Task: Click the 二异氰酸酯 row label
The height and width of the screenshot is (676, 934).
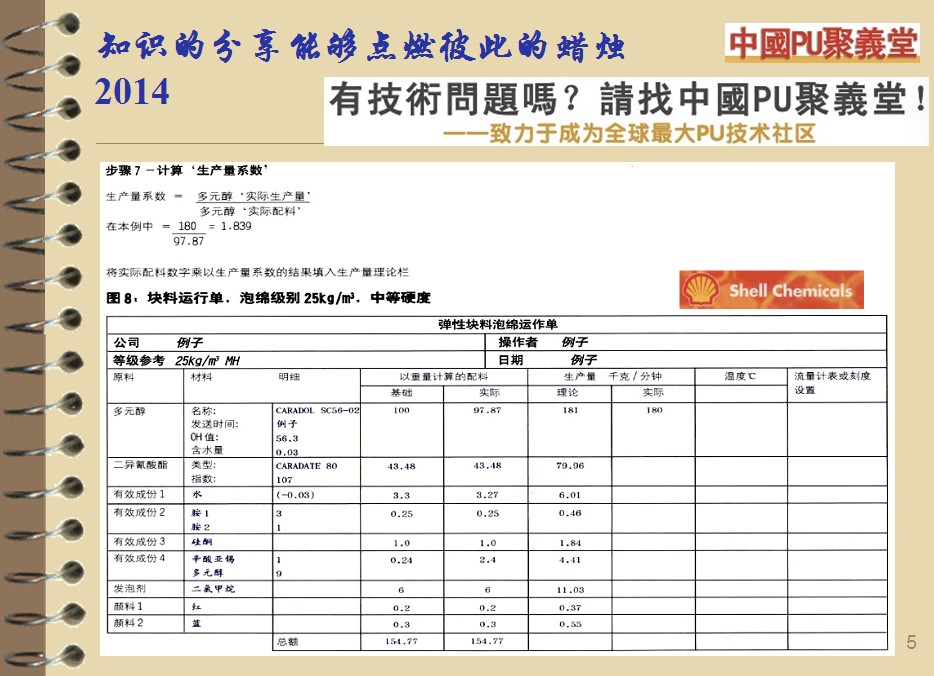Action: point(141,465)
